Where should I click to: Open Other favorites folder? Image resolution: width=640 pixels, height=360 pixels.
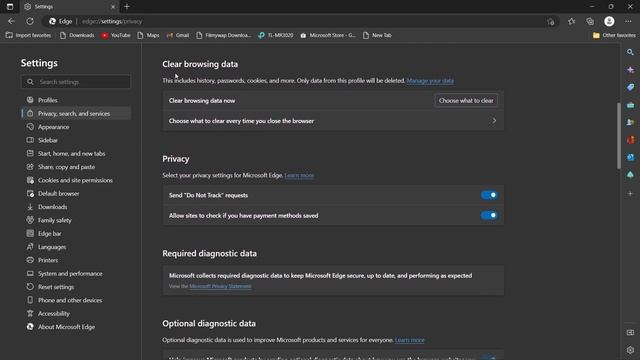[614, 36]
